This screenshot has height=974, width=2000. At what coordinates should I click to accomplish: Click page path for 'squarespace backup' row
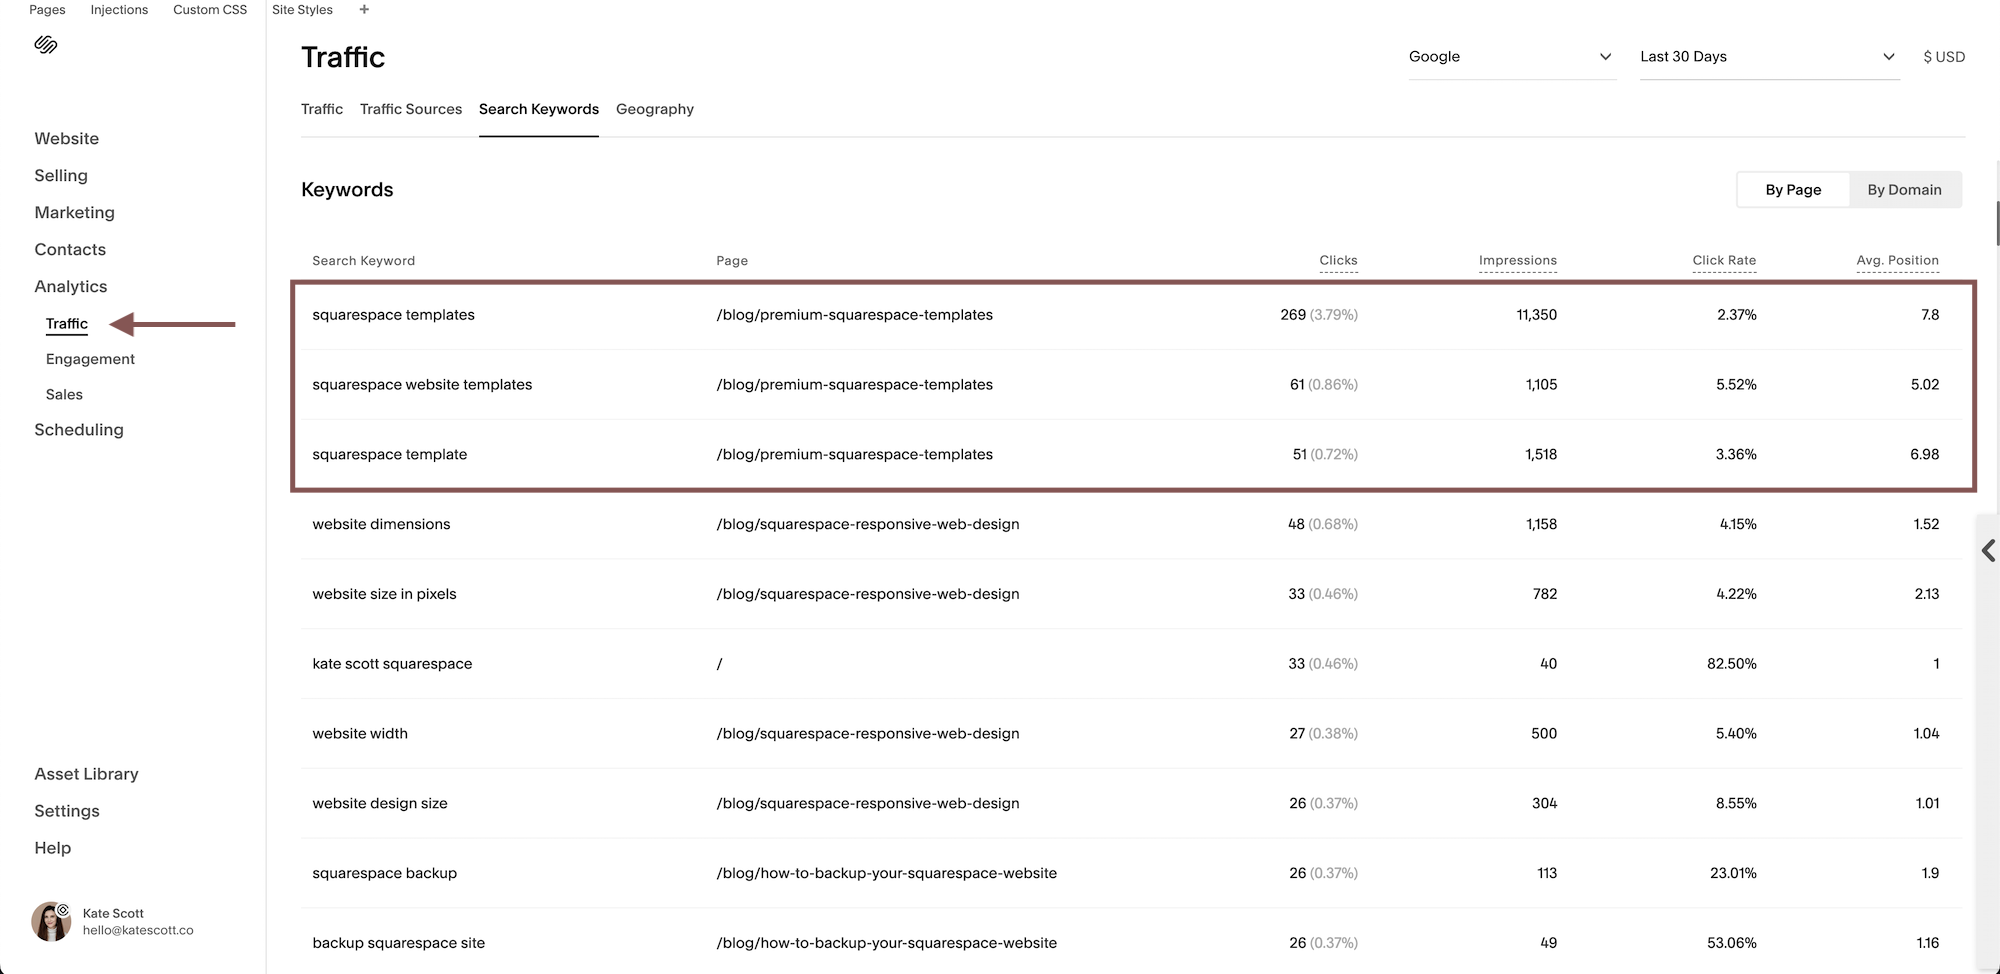coord(886,873)
